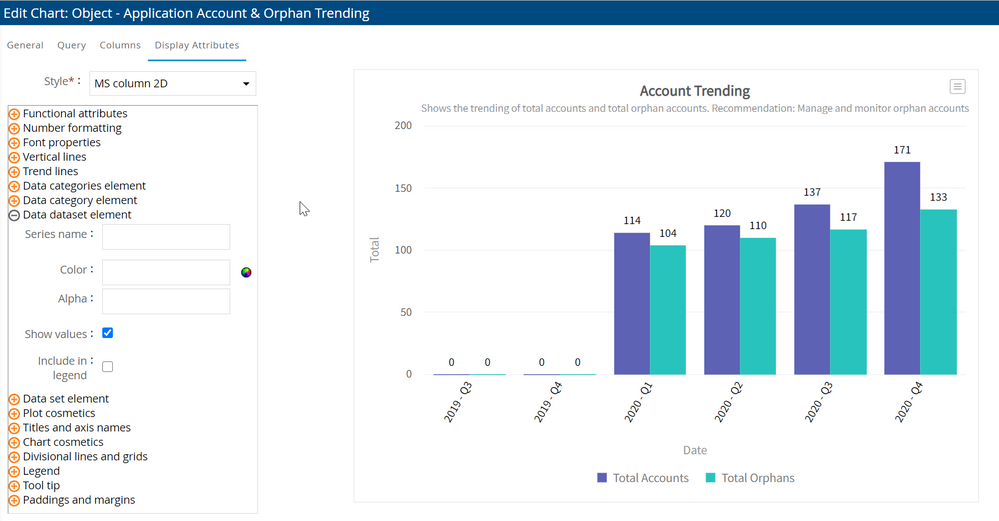
Task: Open the chart hamburger export menu
Action: (x=957, y=87)
